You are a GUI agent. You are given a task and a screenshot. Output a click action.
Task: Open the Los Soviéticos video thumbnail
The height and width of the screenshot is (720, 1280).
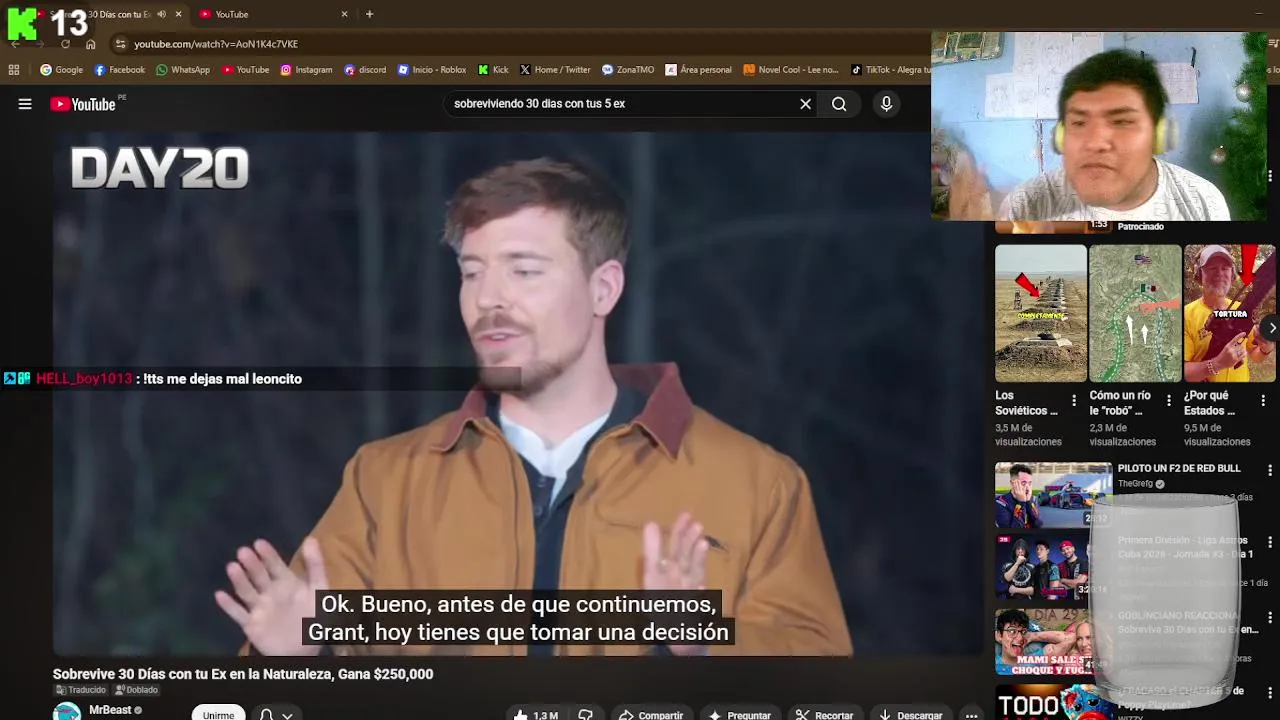tap(1040, 313)
